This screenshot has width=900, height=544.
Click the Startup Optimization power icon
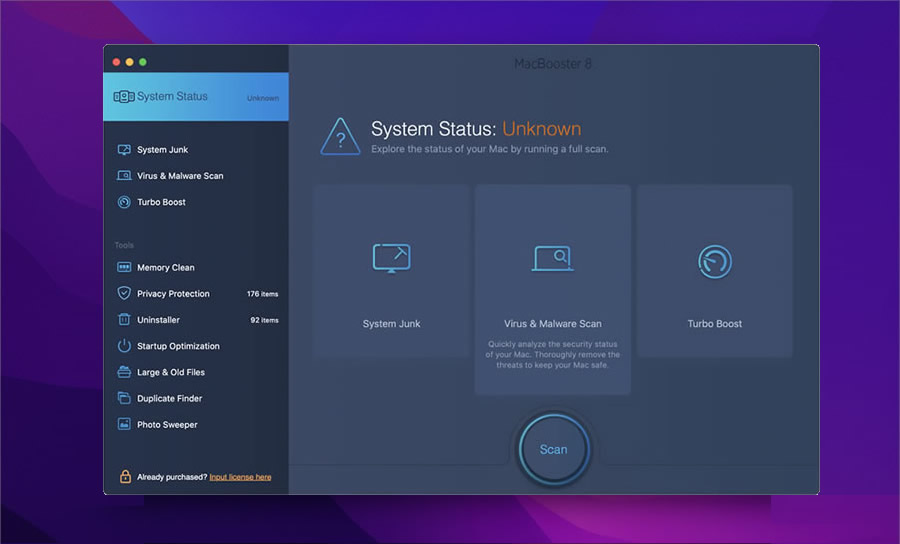click(124, 346)
